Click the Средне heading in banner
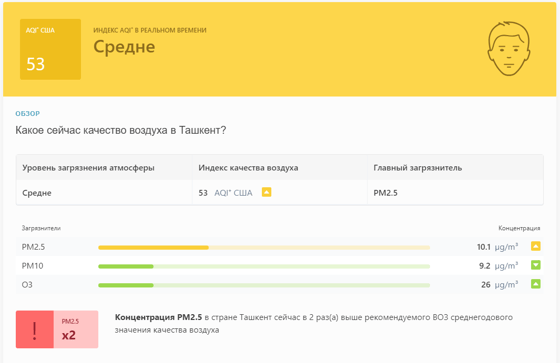The height and width of the screenshot is (363, 560). (x=124, y=47)
